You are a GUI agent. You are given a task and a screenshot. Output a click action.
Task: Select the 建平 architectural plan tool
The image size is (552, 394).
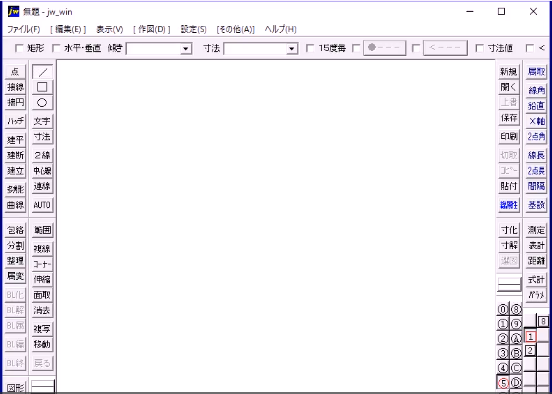15,140
